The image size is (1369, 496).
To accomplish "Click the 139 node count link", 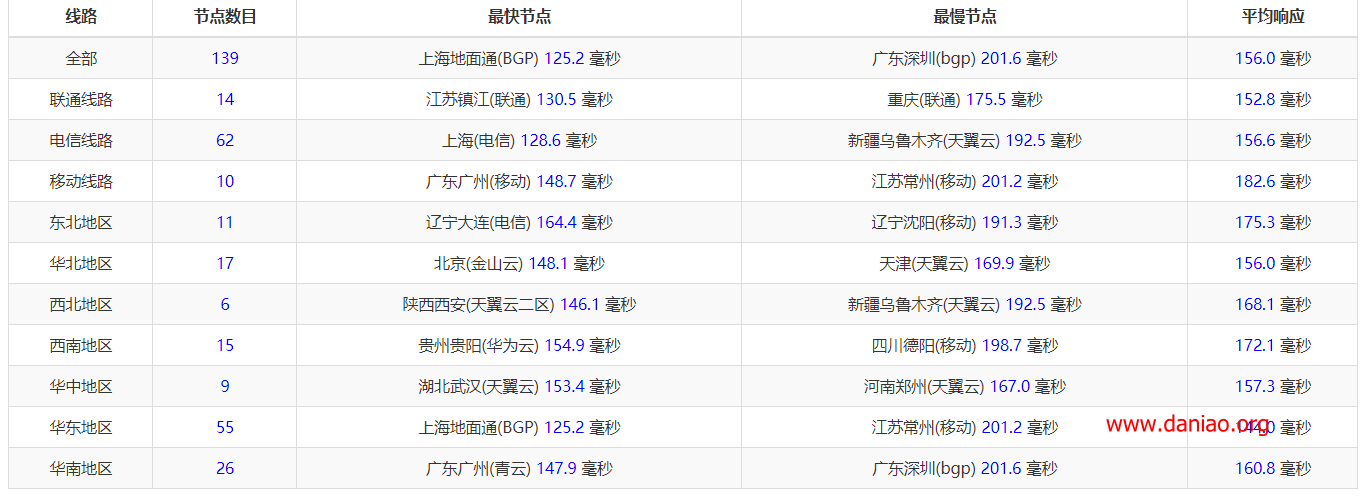I will [x=225, y=58].
